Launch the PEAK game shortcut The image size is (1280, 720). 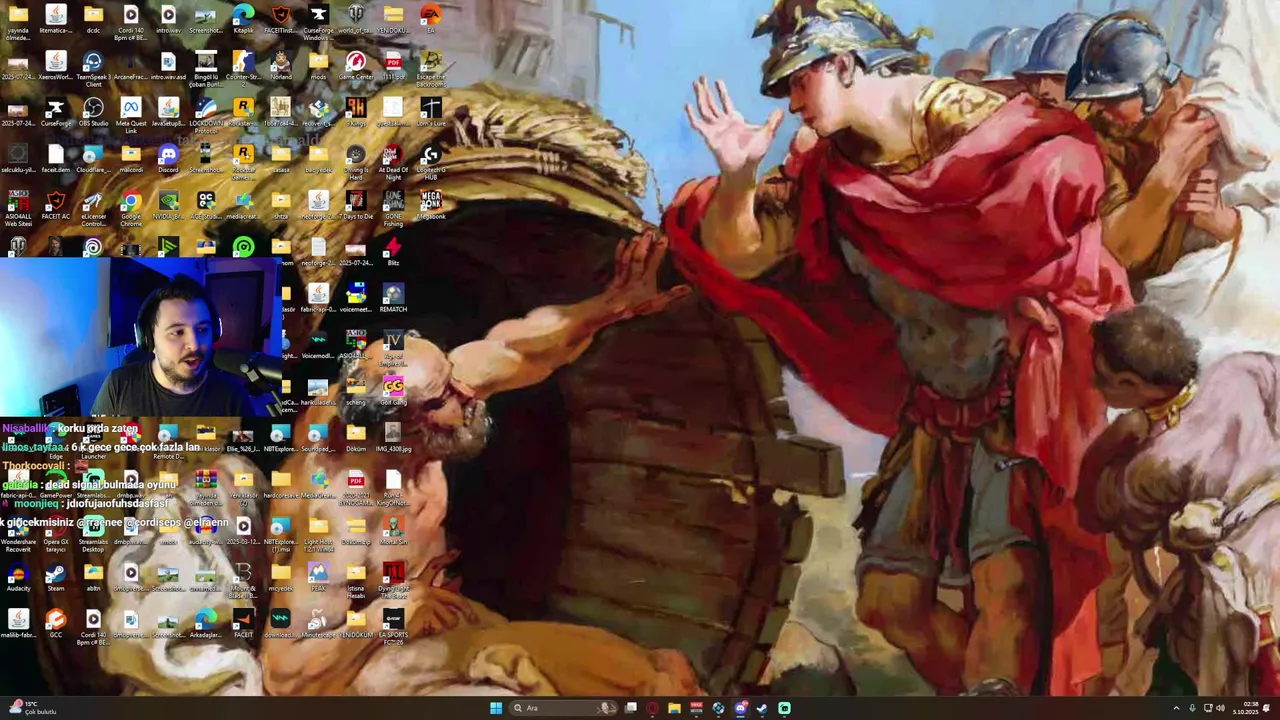(x=318, y=578)
